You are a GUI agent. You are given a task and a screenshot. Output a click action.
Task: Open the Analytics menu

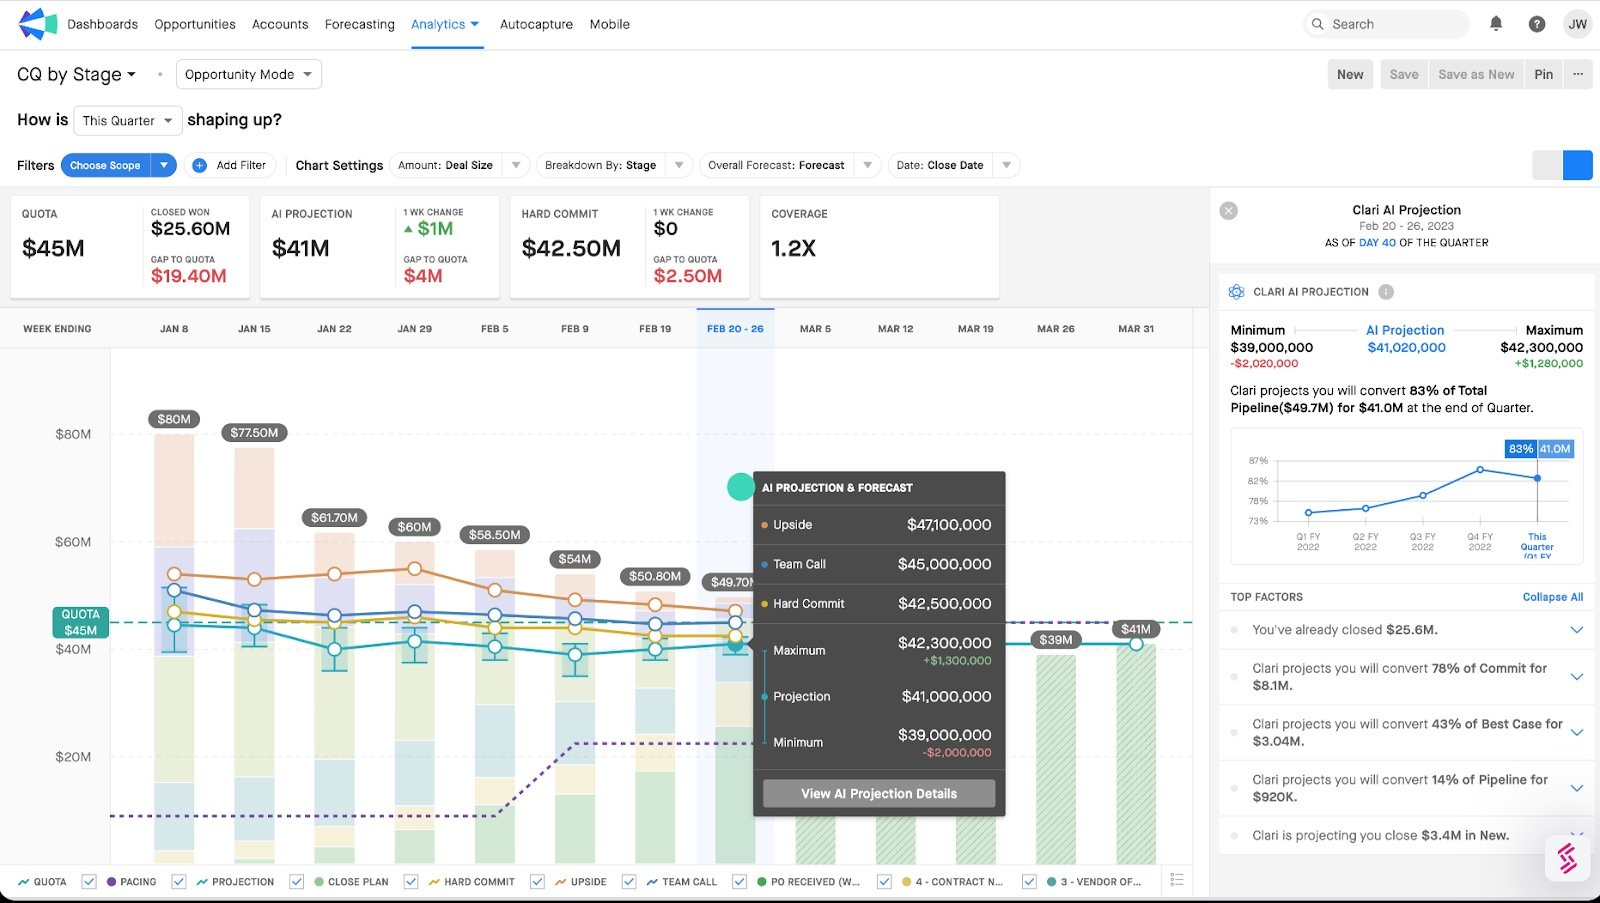click(445, 24)
